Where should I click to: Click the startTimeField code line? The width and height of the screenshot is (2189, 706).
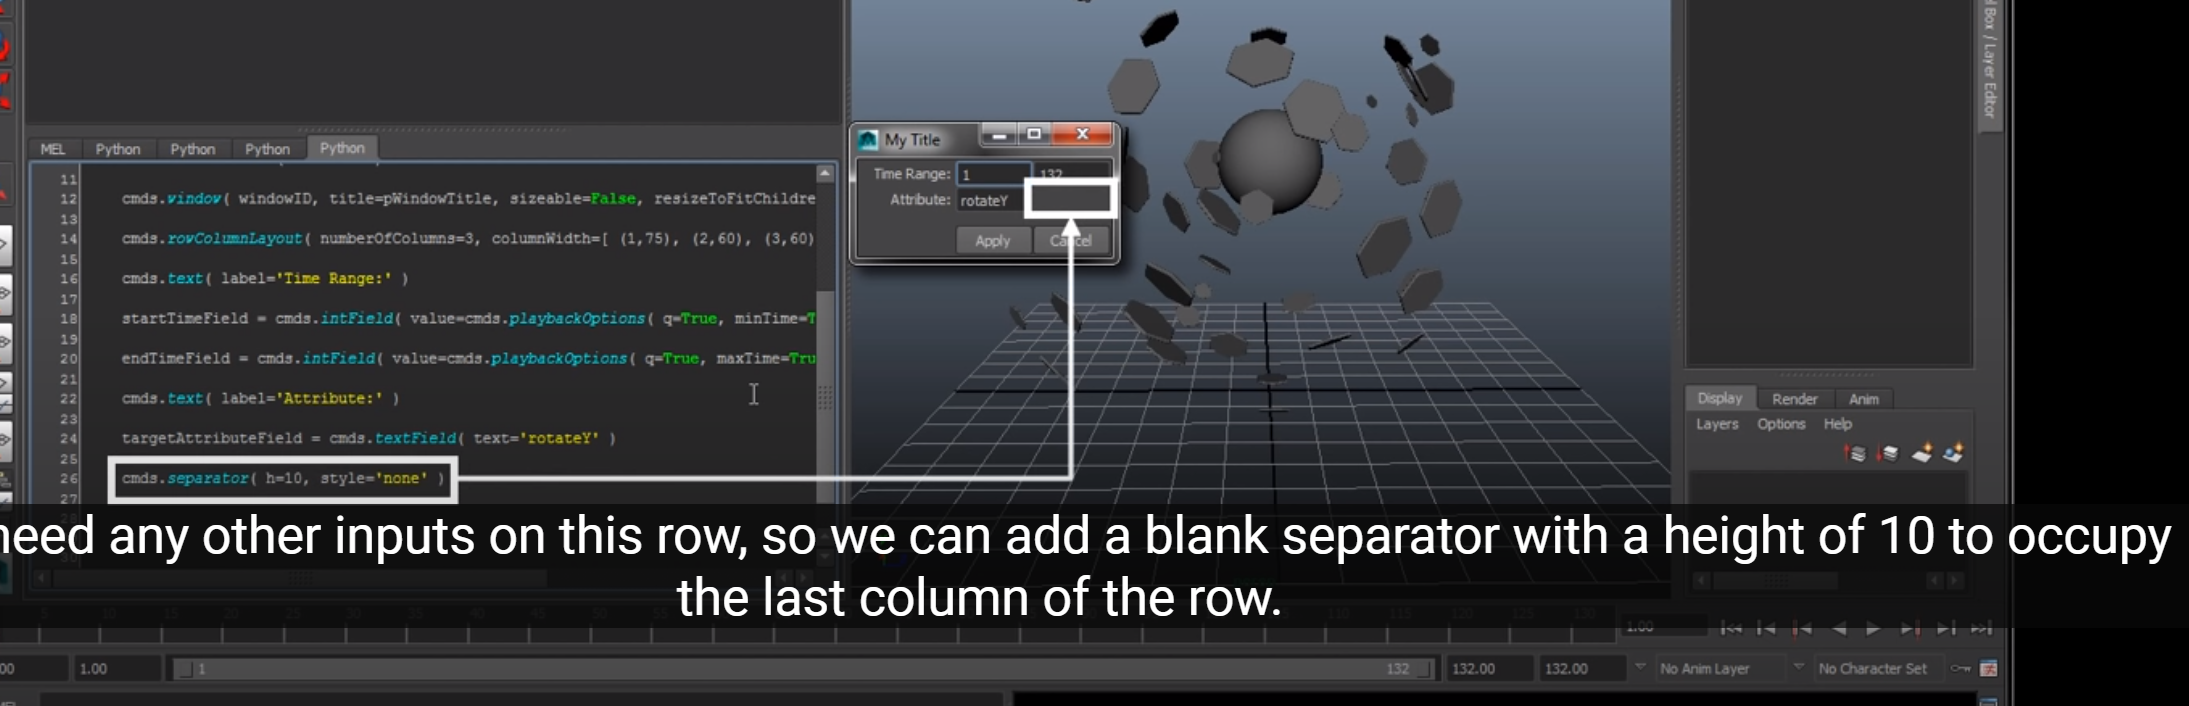(x=468, y=318)
